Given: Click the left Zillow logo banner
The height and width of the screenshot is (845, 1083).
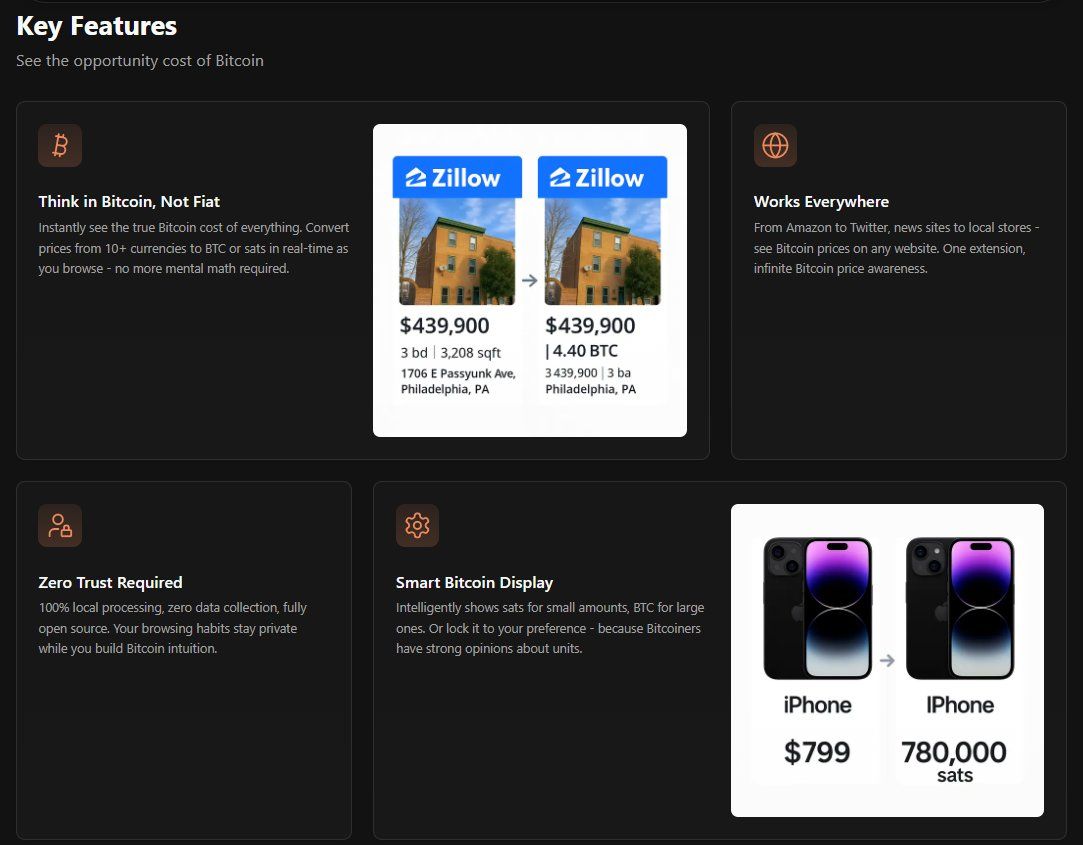Looking at the screenshot, I should 457,177.
